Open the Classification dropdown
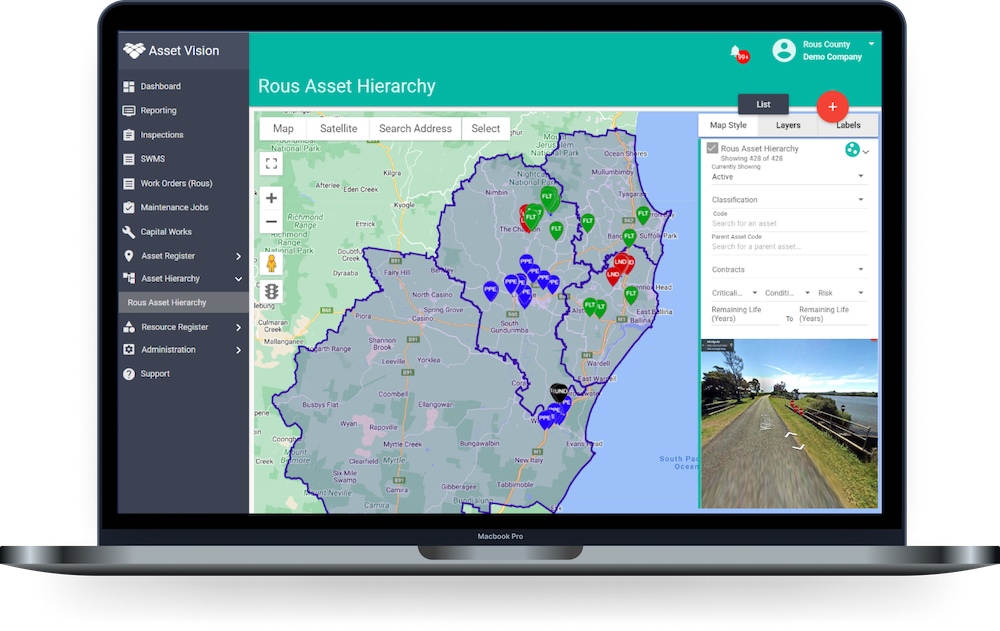The width and height of the screenshot is (1000, 631). click(789, 200)
